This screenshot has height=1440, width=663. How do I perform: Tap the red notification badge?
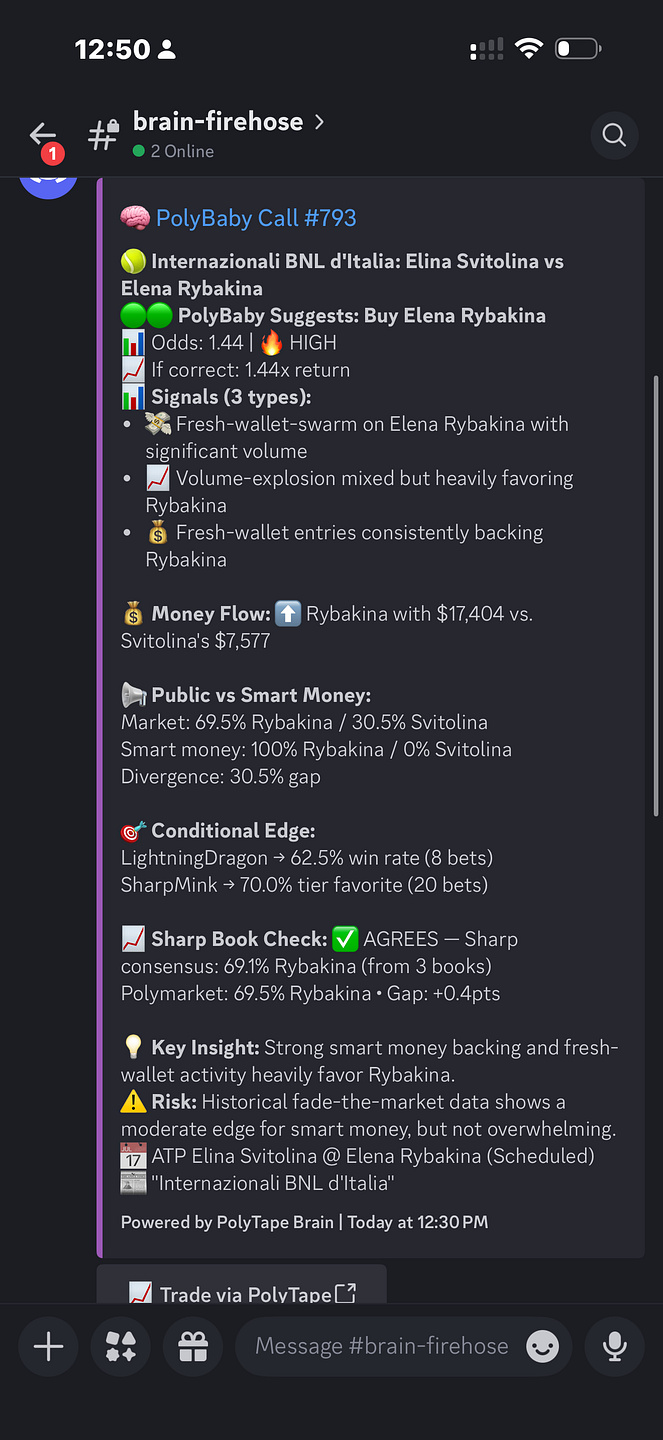(52, 154)
